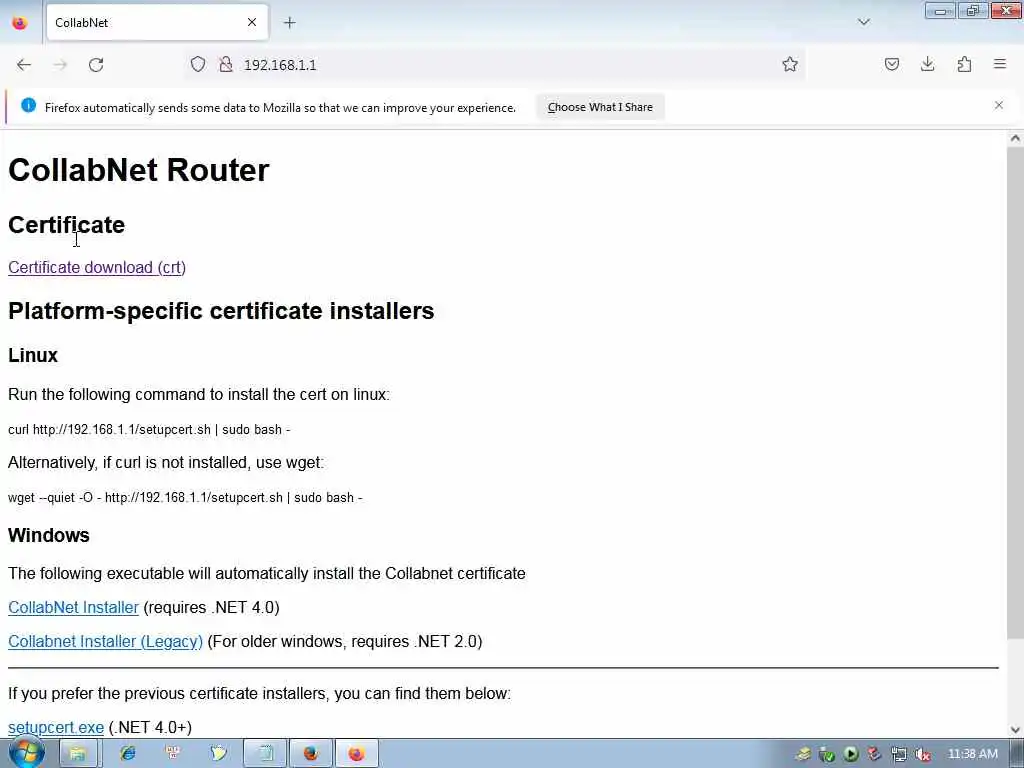This screenshot has width=1024, height=768.
Task: Expand the list all tabs chevron
Action: point(863,22)
